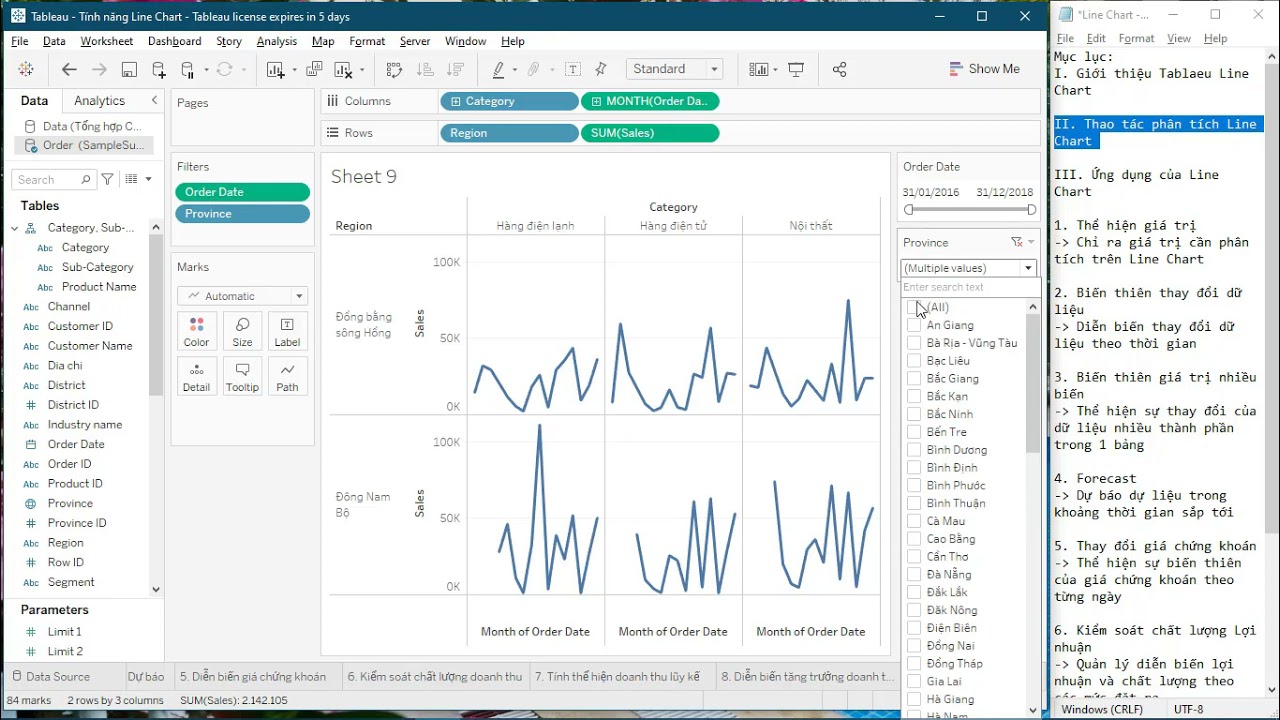
Task: Click the Order Date range end handle
Action: (1031, 209)
